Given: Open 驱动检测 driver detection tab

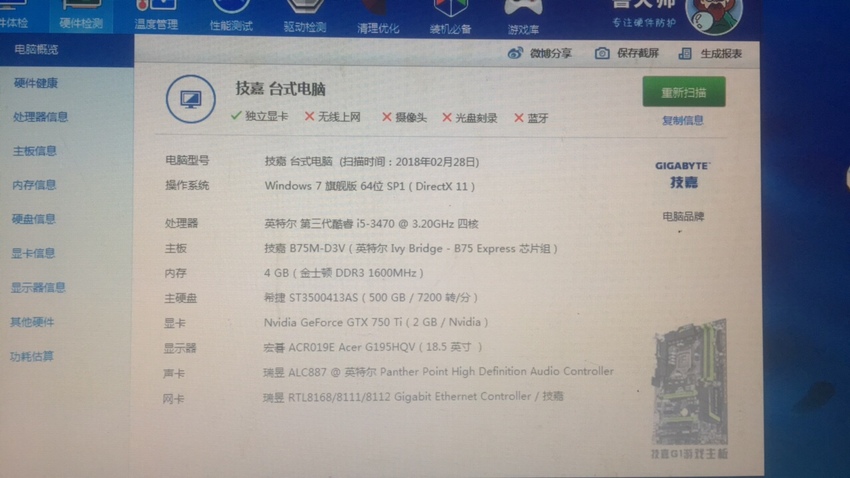Looking at the screenshot, I should point(305,17).
